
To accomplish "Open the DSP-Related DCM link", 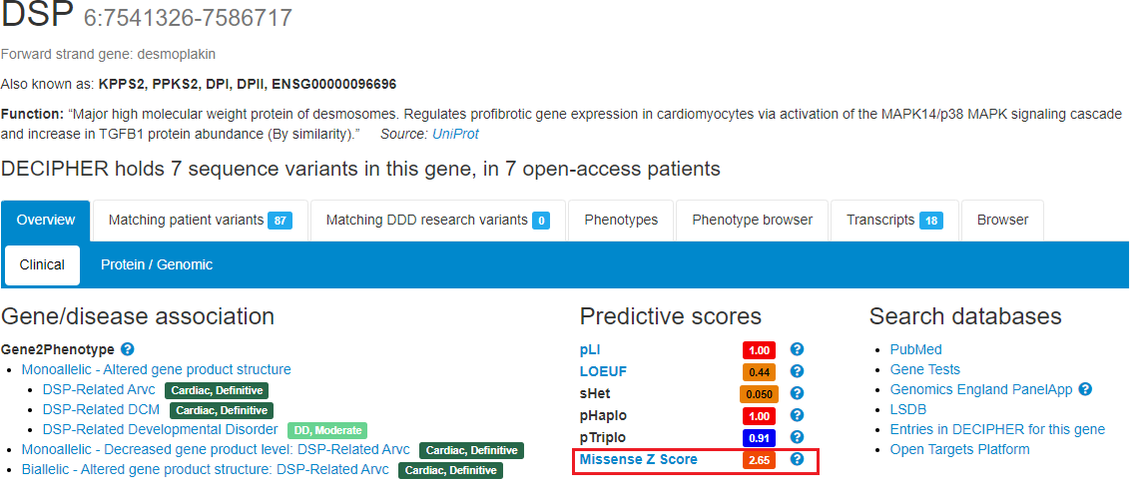I will coord(102,410).
